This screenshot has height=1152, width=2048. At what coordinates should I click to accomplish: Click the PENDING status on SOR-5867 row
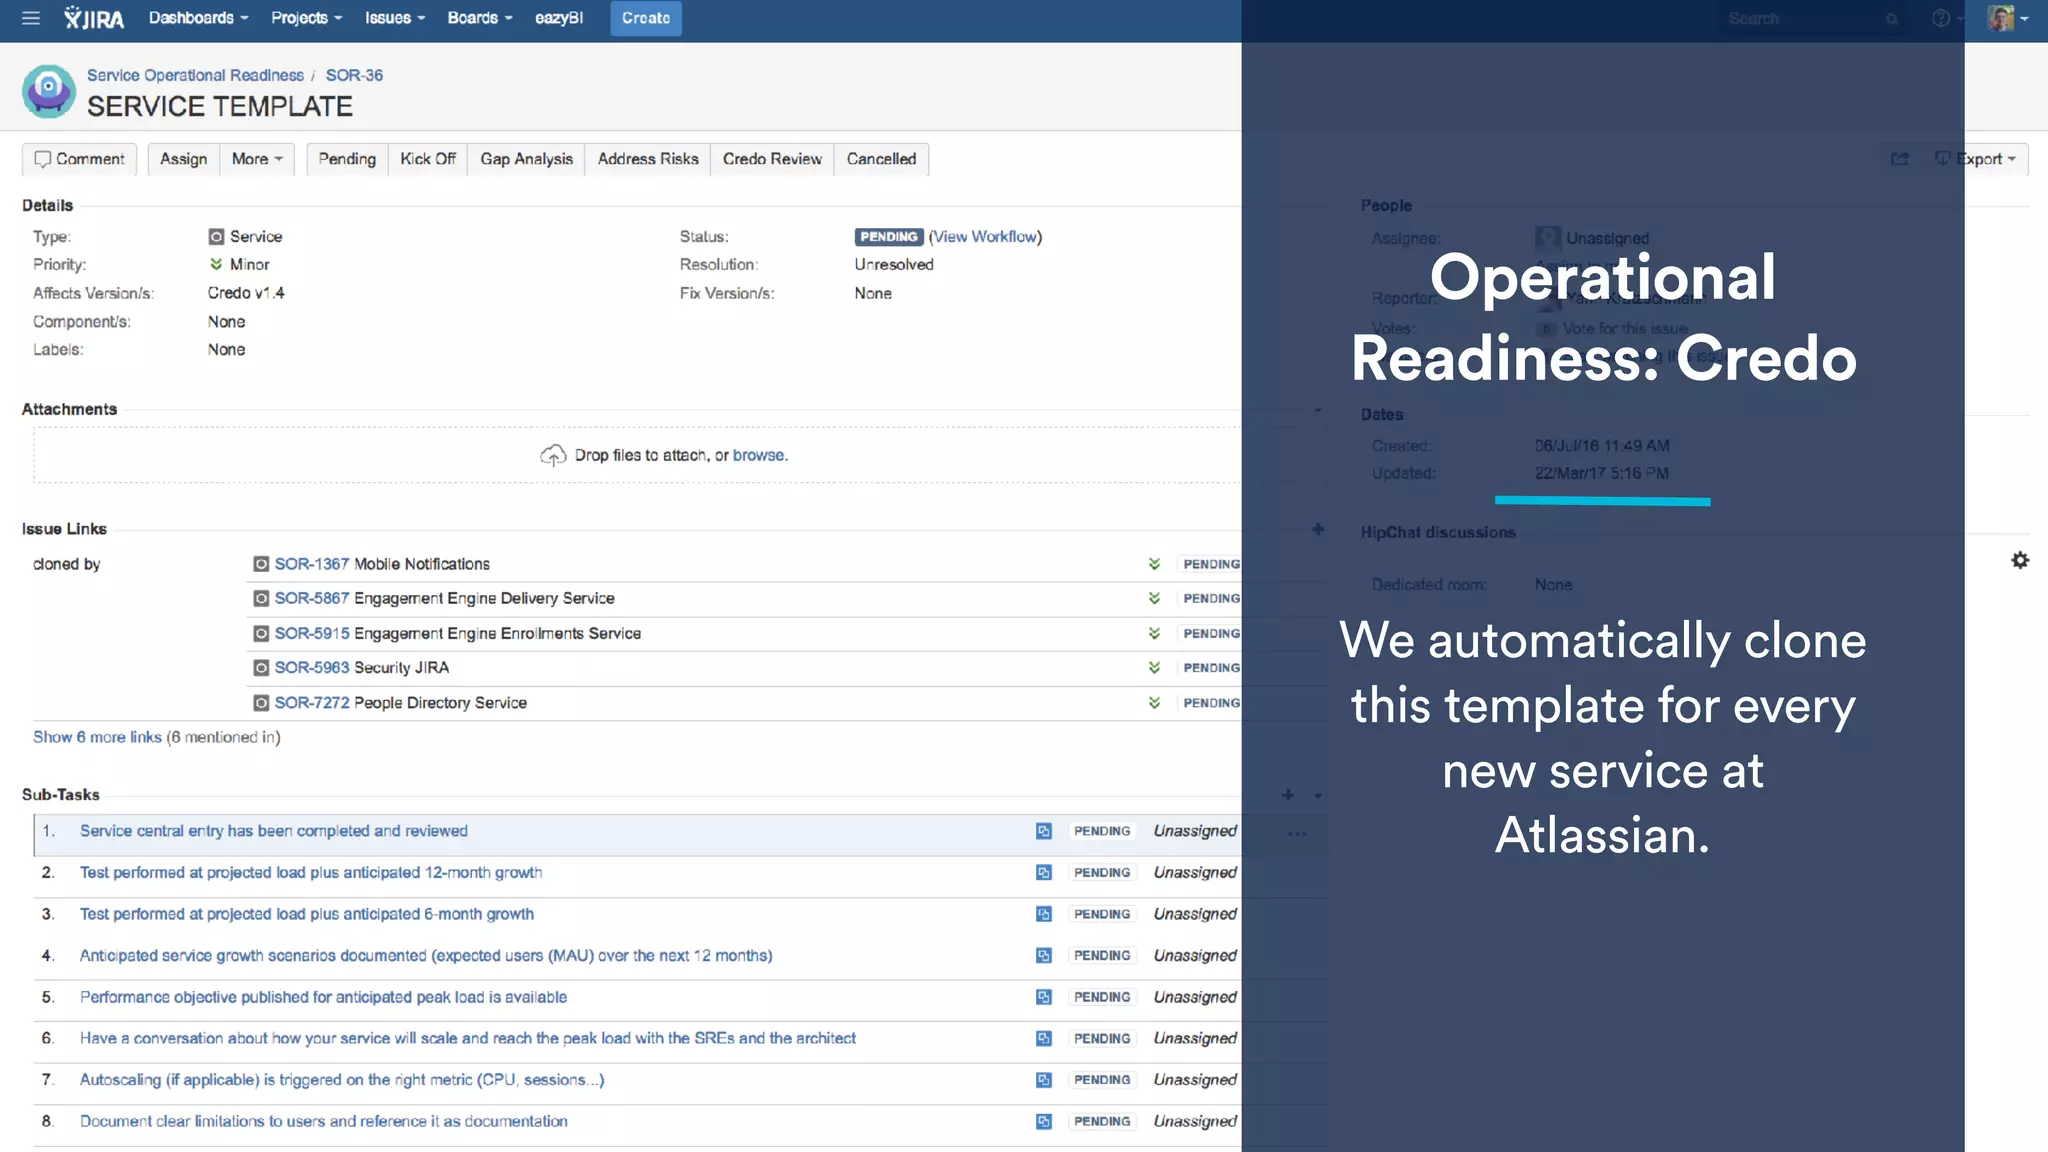coord(1211,598)
